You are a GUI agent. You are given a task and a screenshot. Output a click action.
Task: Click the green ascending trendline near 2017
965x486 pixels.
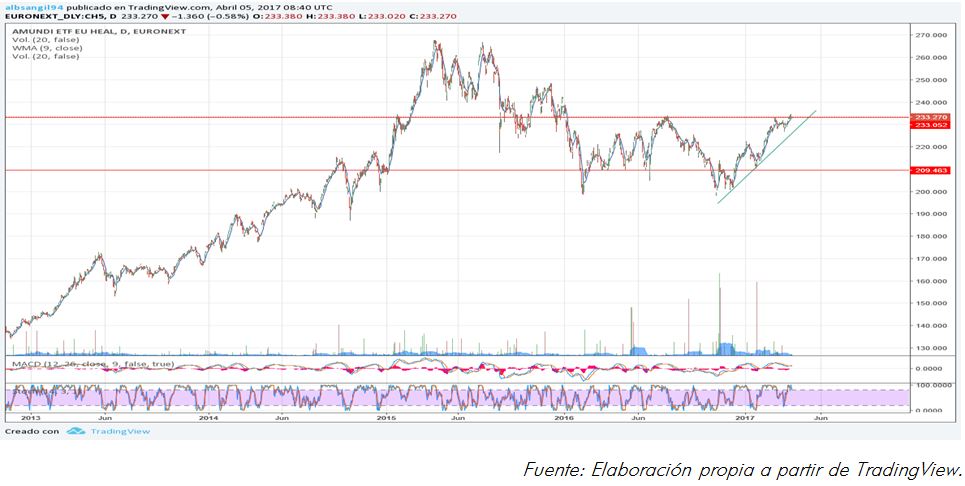pyautogui.click(x=767, y=157)
